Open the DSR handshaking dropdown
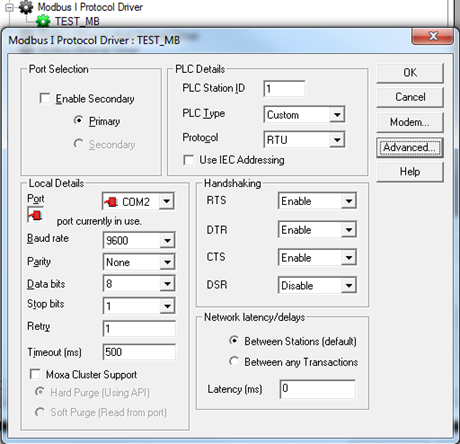Screen dimensions: 460x444 coord(349,285)
